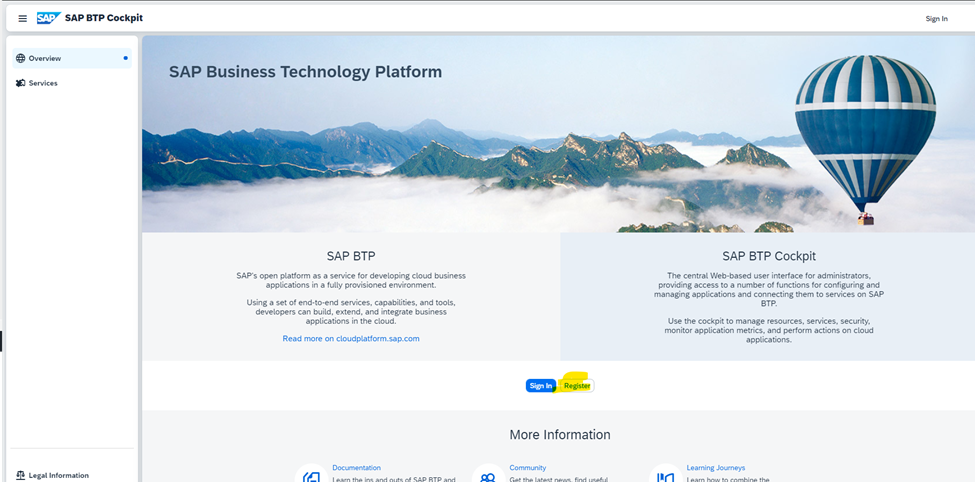
Task: Click Sign In in the top header
Action: pyautogui.click(x=936, y=19)
